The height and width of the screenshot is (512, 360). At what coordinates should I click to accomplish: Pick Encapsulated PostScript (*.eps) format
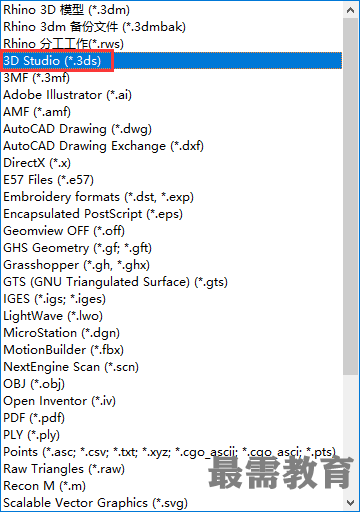[x=172, y=214]
